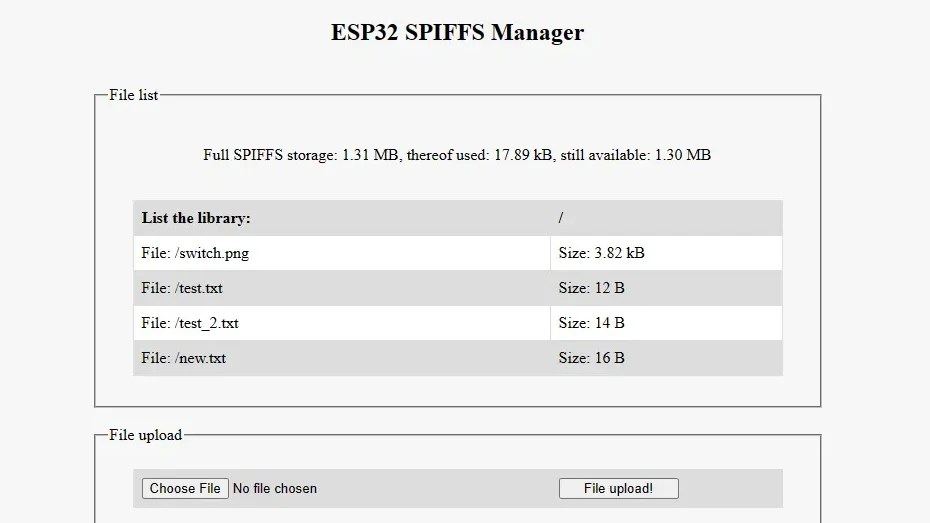Screen dimensions: 930x523
Task: Click the Size 3.82 kB cell
Action: click(601, 253)
